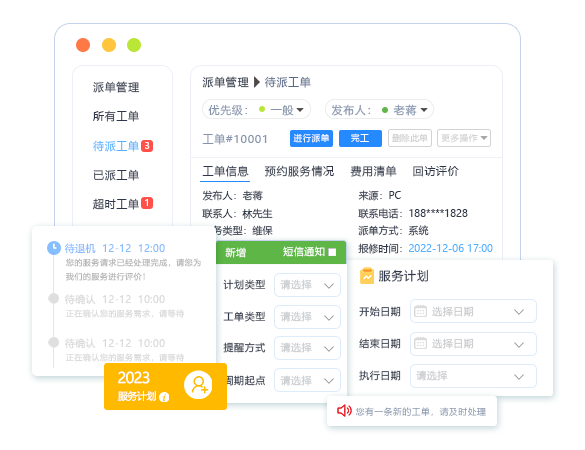Click the orange 服务计划 panel icon
Image resolution: width=585 pixels, height=450 pixels.
367,276
